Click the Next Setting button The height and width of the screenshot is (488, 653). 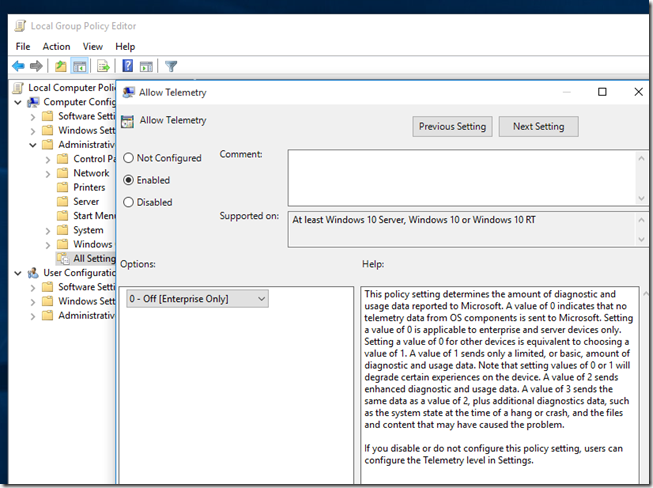(x=538, y=126)
